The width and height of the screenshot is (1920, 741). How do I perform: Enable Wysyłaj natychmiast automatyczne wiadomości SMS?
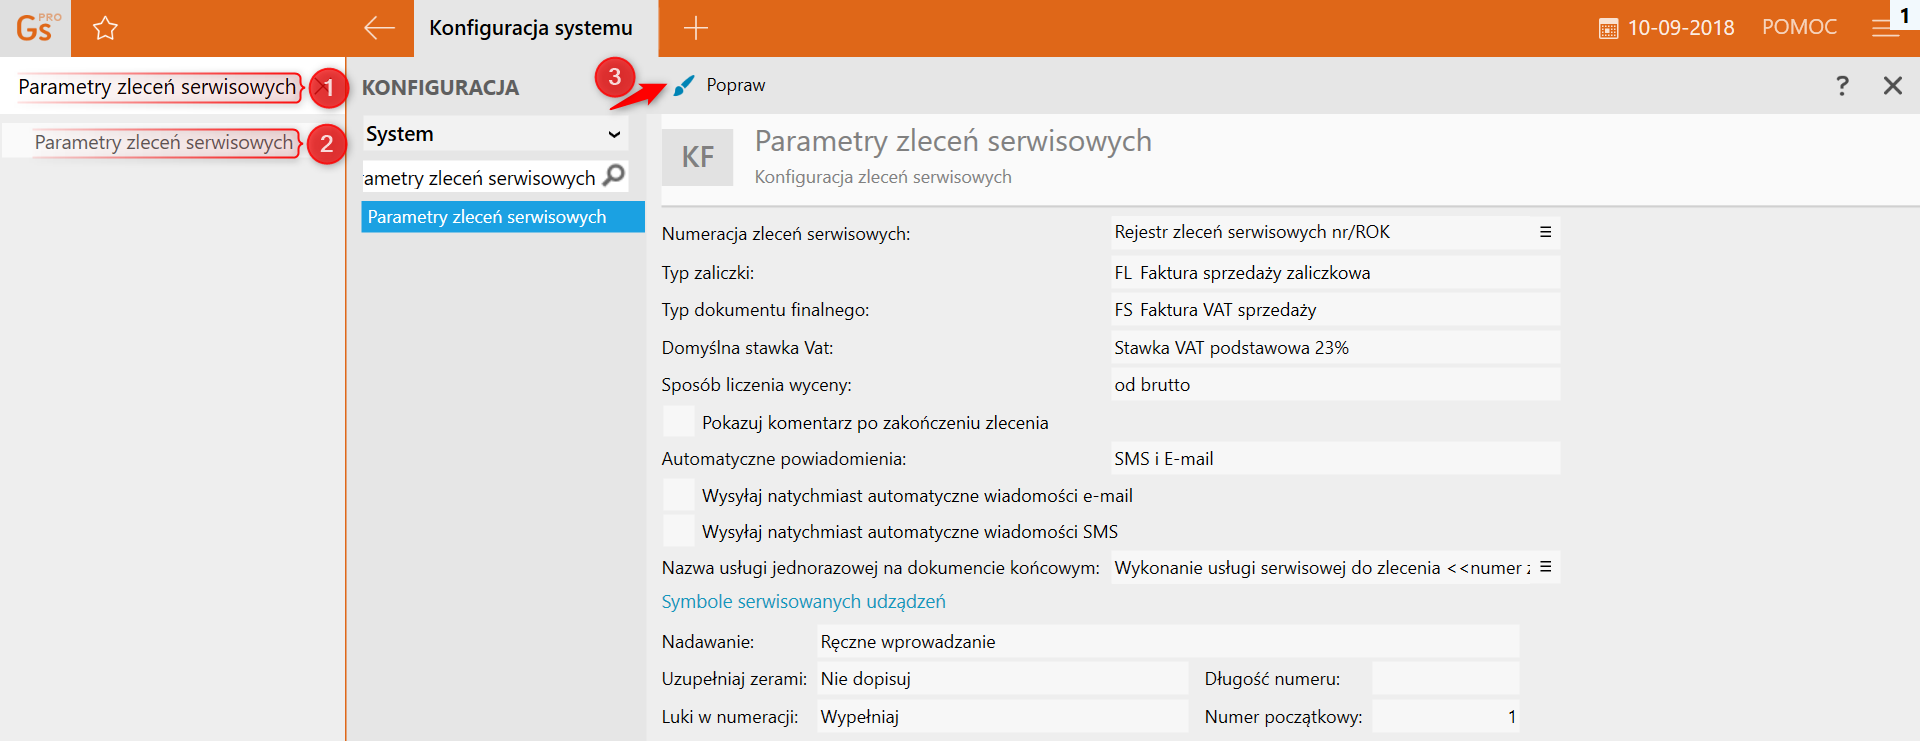[679, 531]
